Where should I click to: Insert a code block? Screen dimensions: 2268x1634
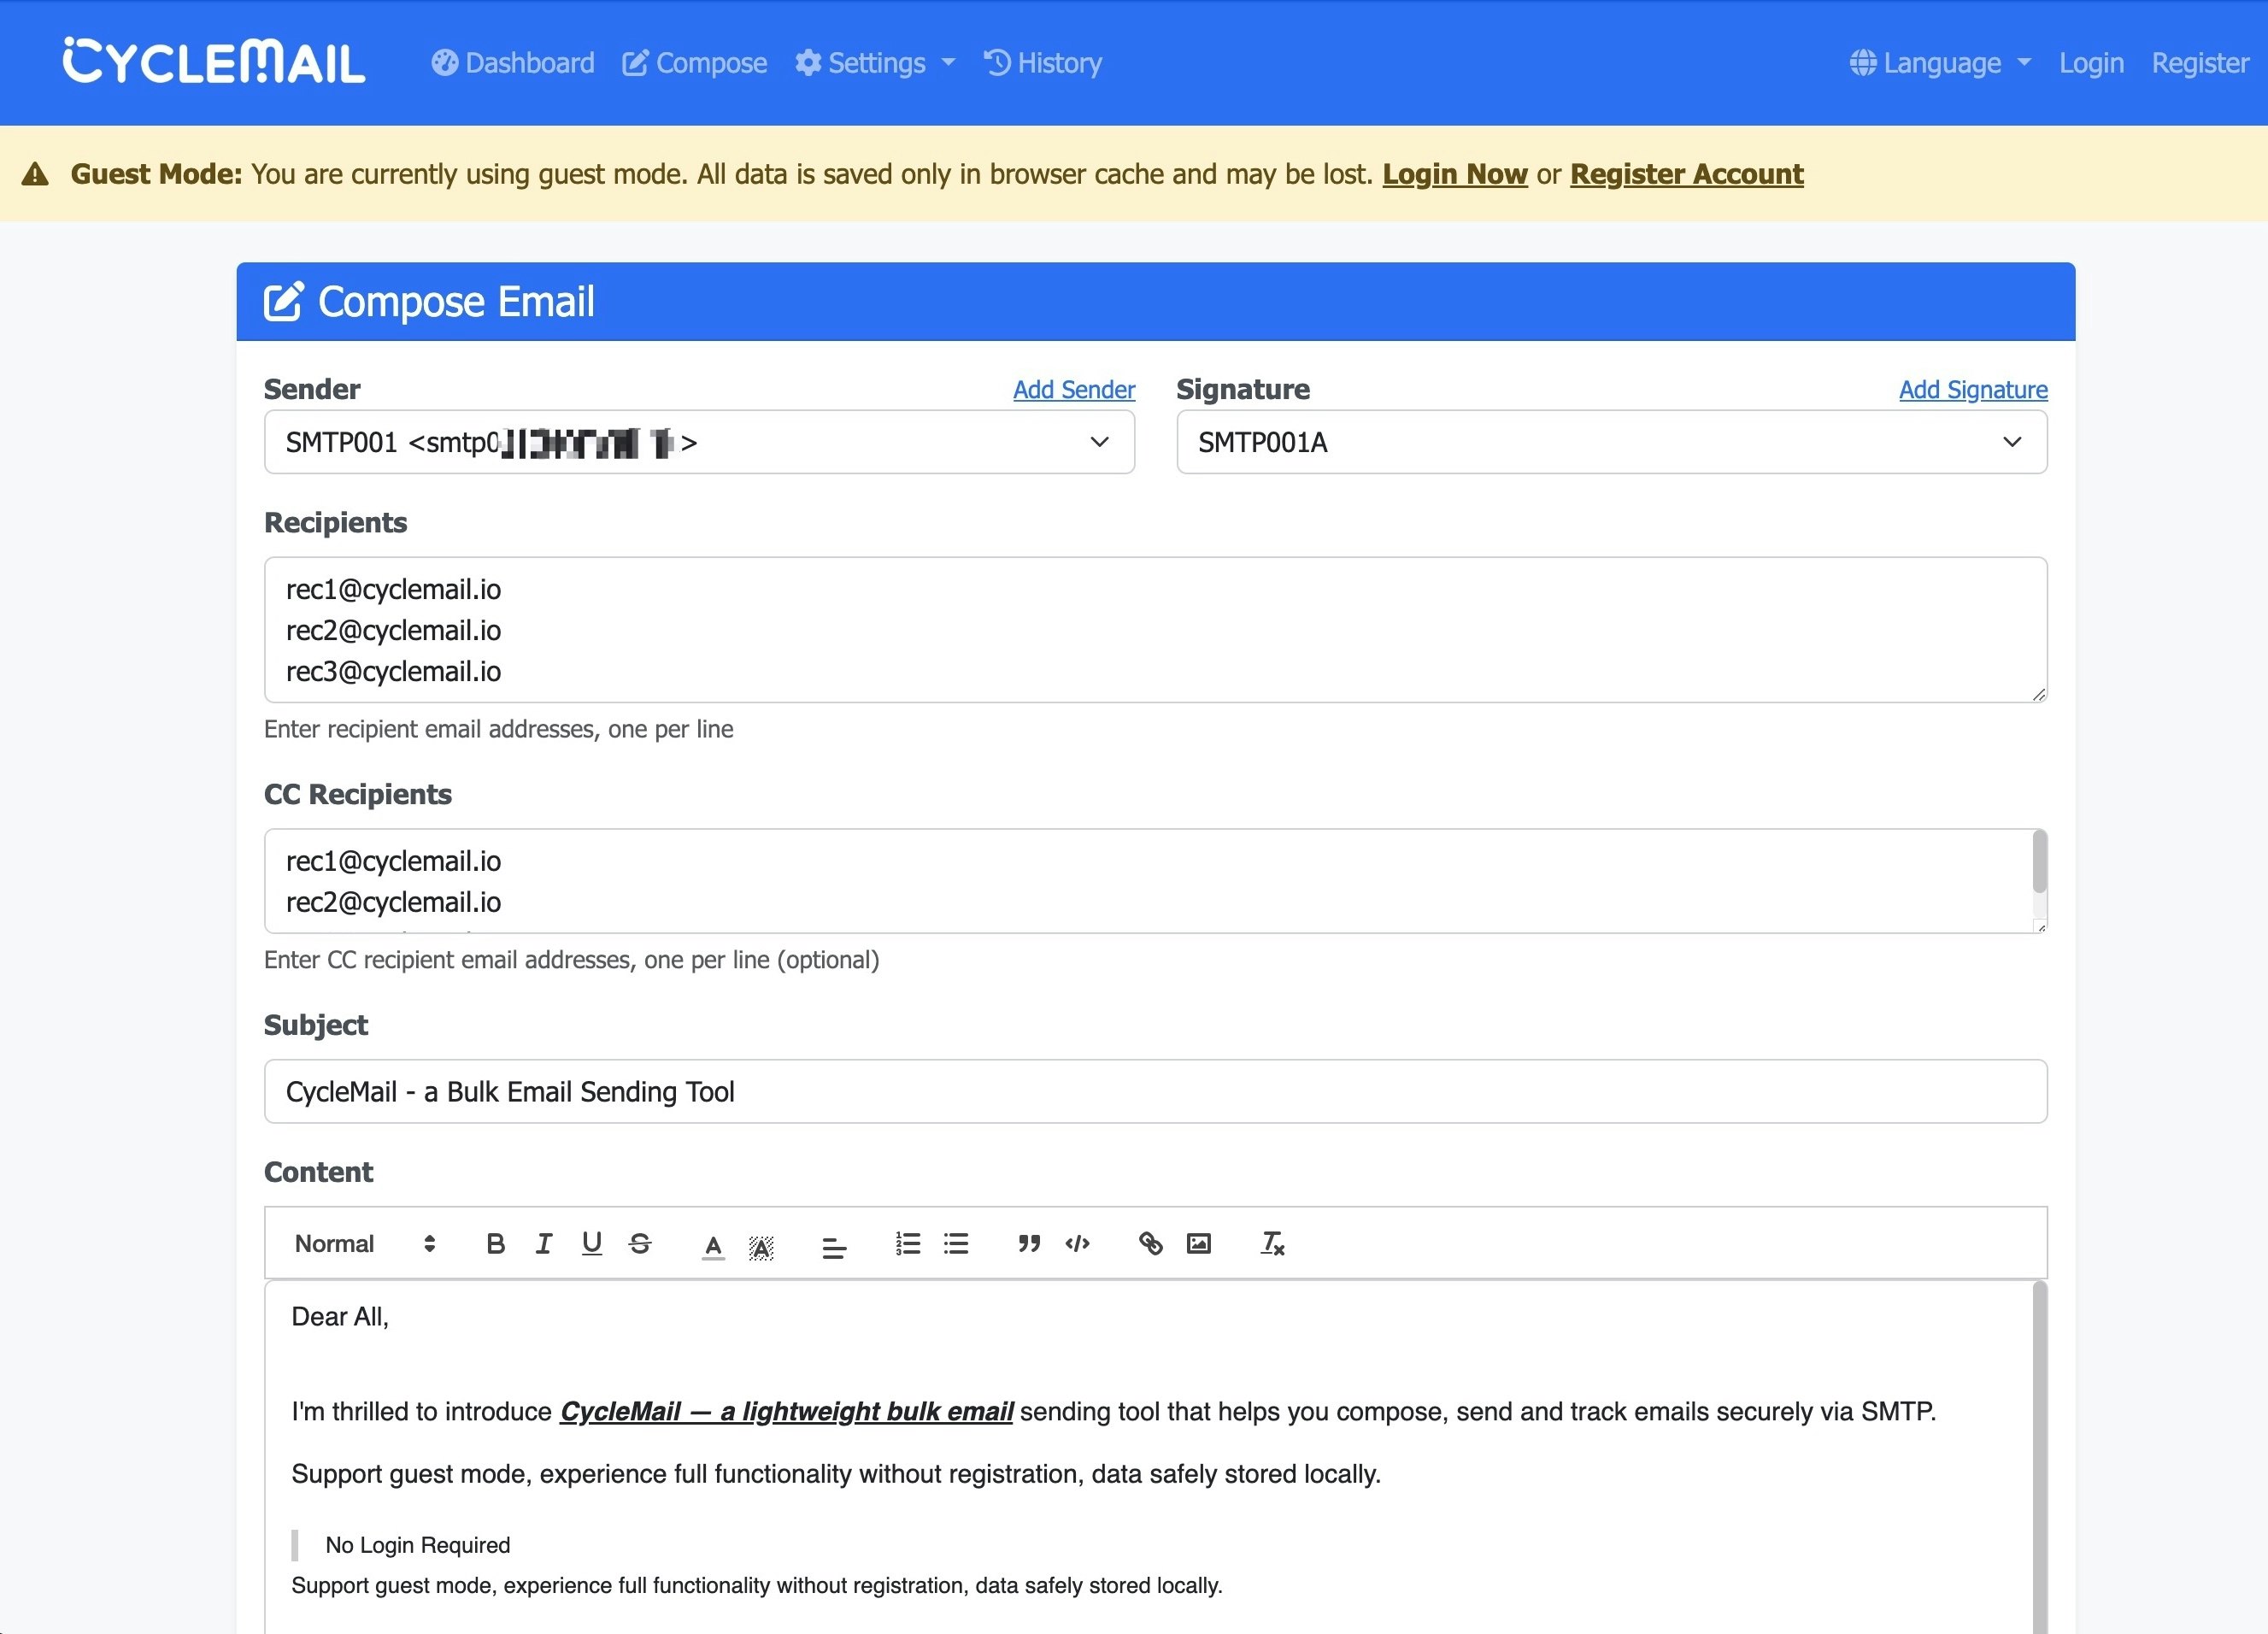[1077, 1243]
